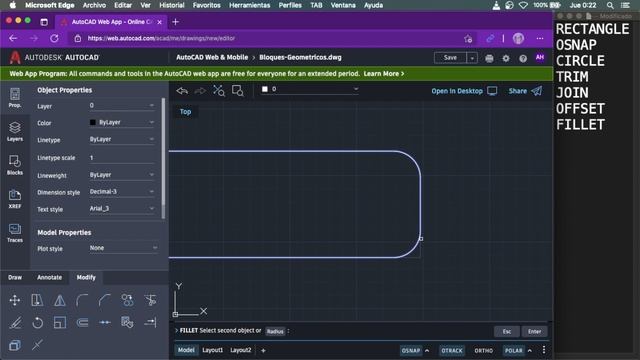The height and width of the screenshot is (360, 640).
Task: Open the Color ByLayer dropdown
Action: click(122, 122)
